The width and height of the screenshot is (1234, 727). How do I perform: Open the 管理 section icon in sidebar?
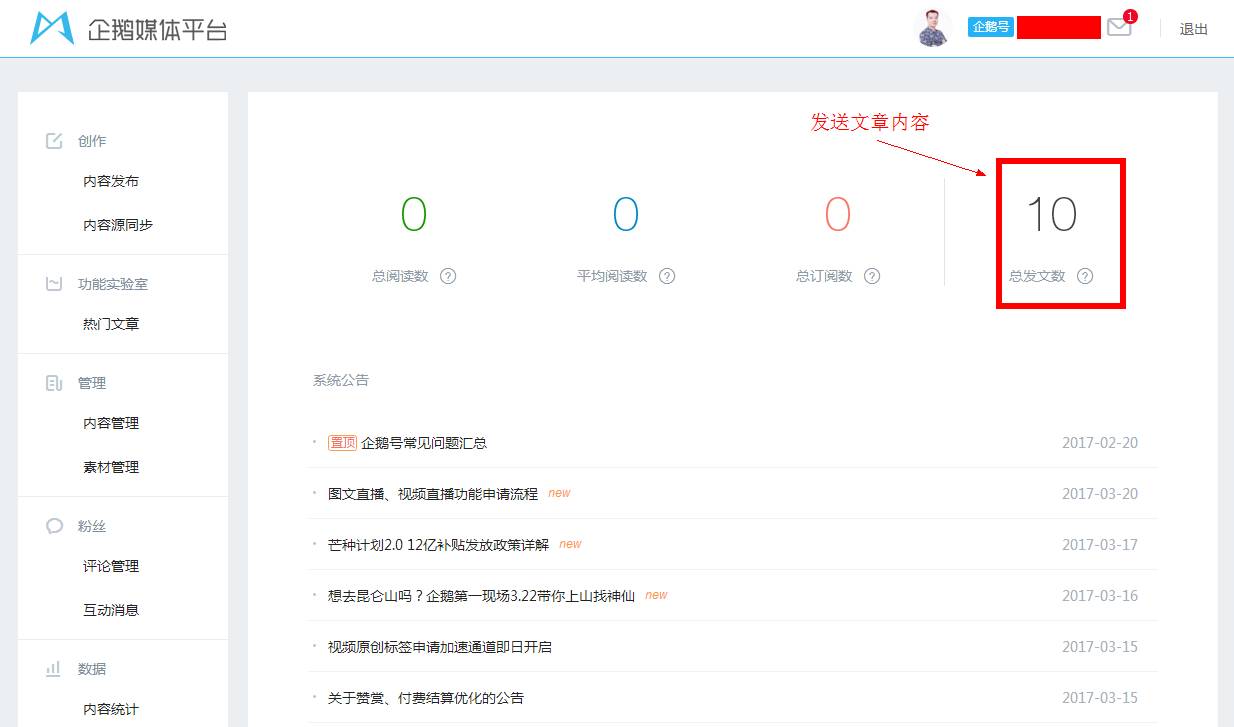coord(56,382)
